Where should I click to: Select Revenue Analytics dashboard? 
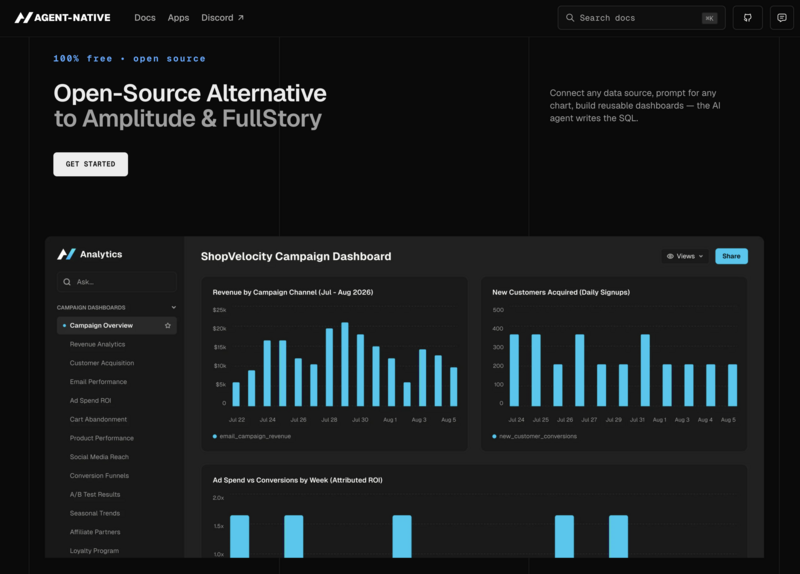(x=97, y=344)
